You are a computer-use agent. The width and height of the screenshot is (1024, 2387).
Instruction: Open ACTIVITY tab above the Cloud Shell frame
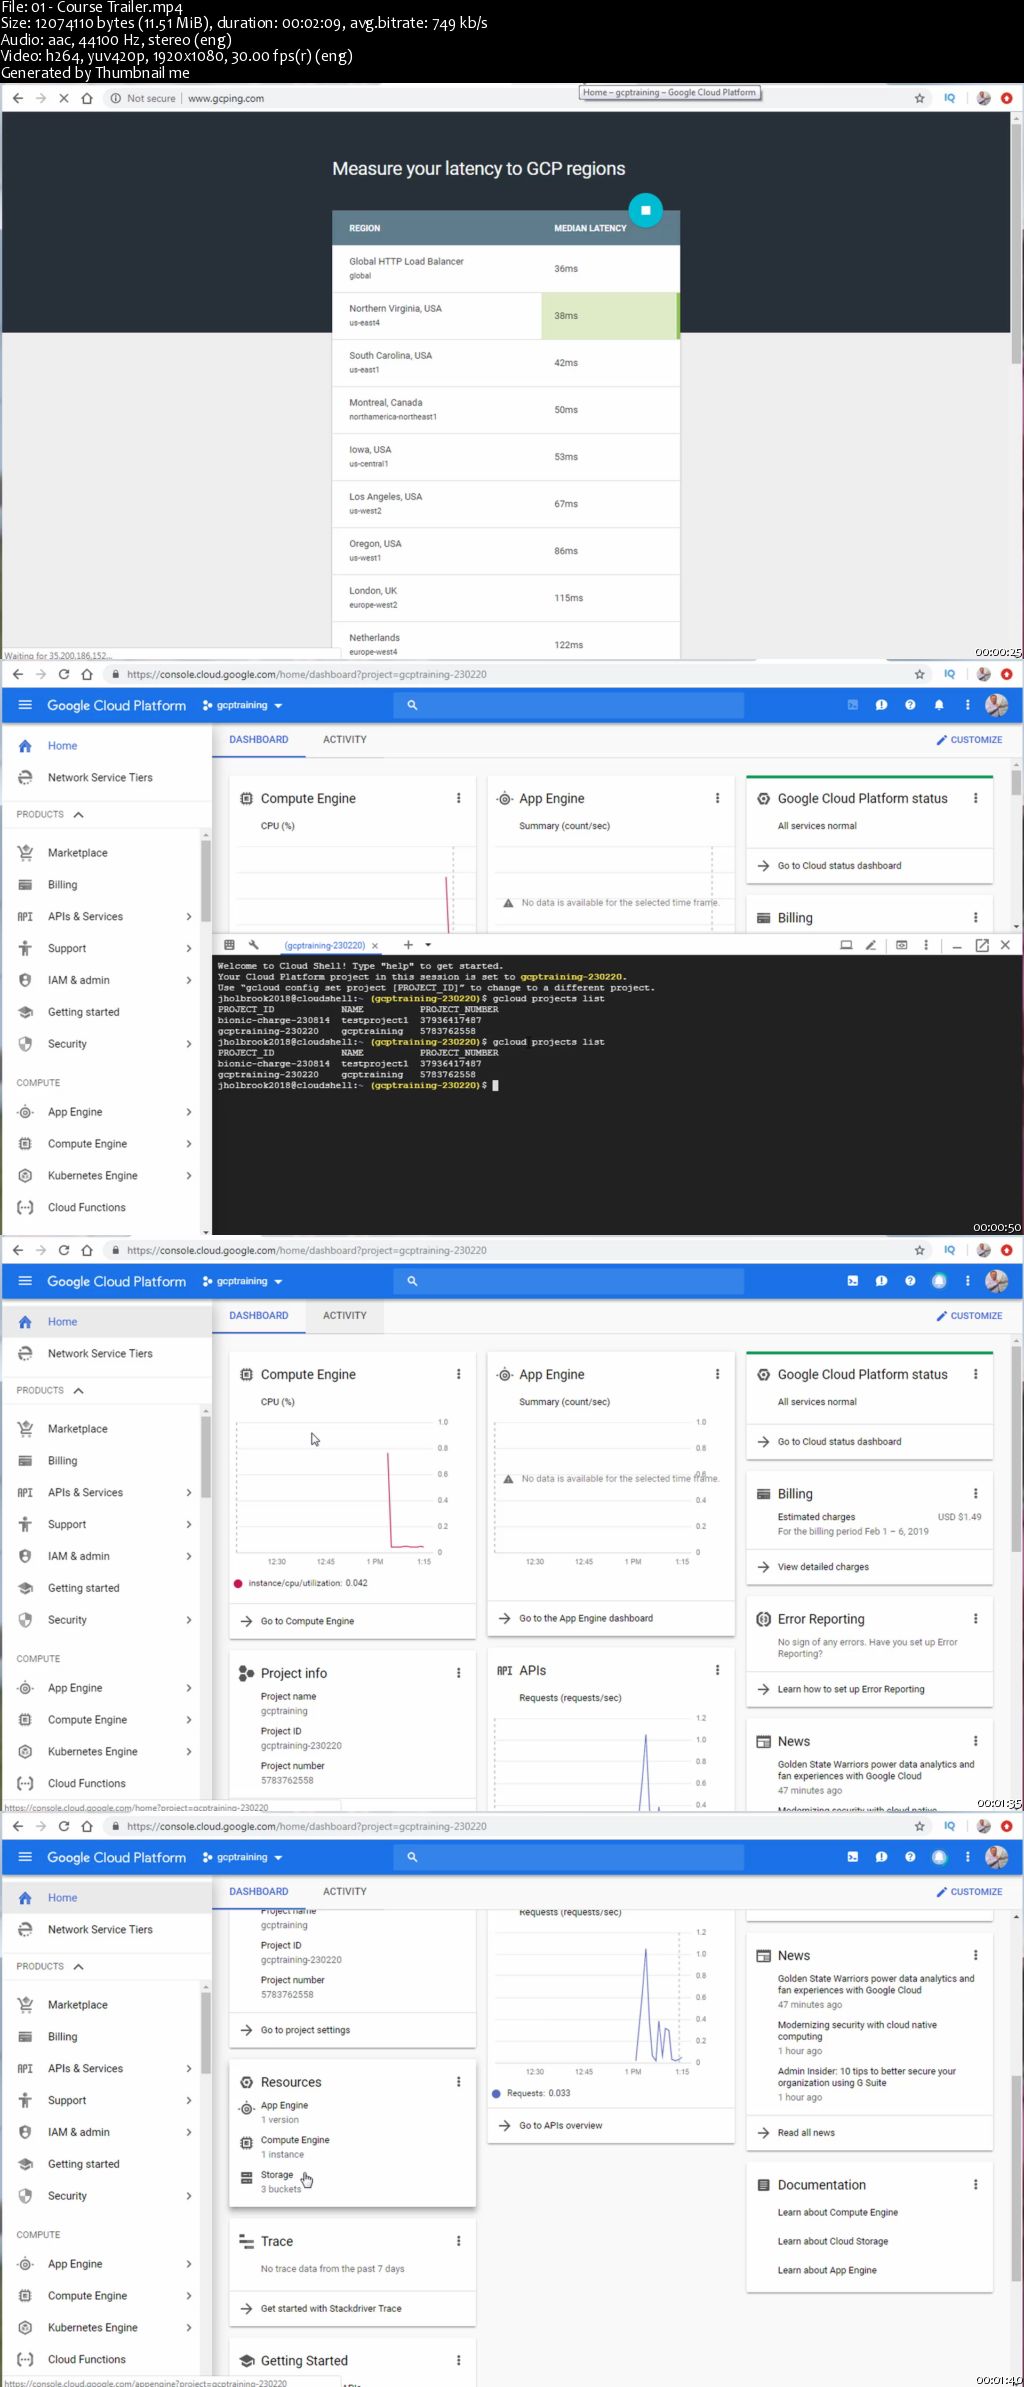pyautogui.click(x=344, y=739)
